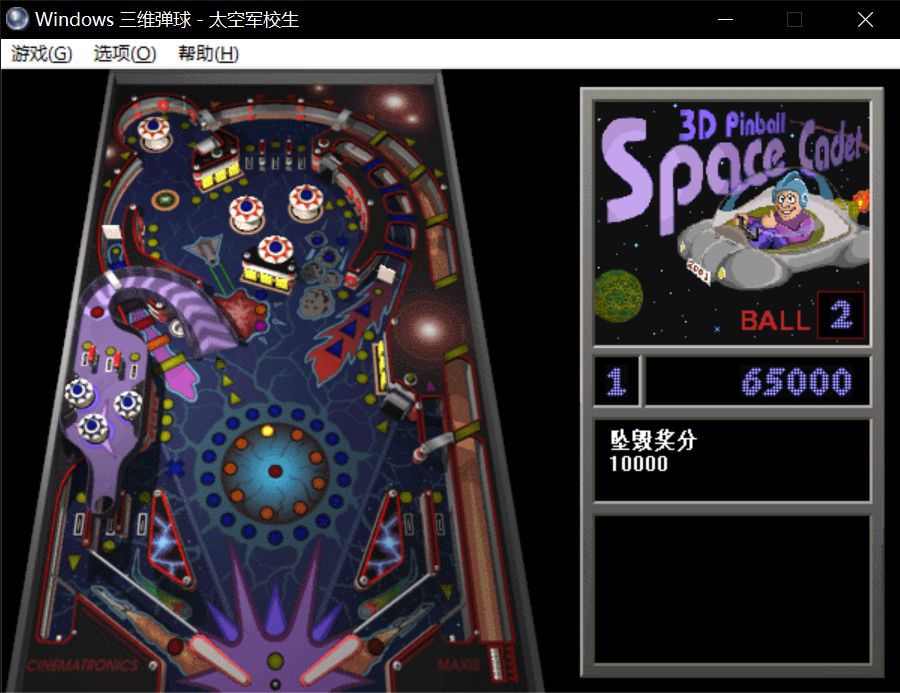This screenshot has height=693, width=900.
Task: Open the 帮助(H) menu
Action: [208, 54]
